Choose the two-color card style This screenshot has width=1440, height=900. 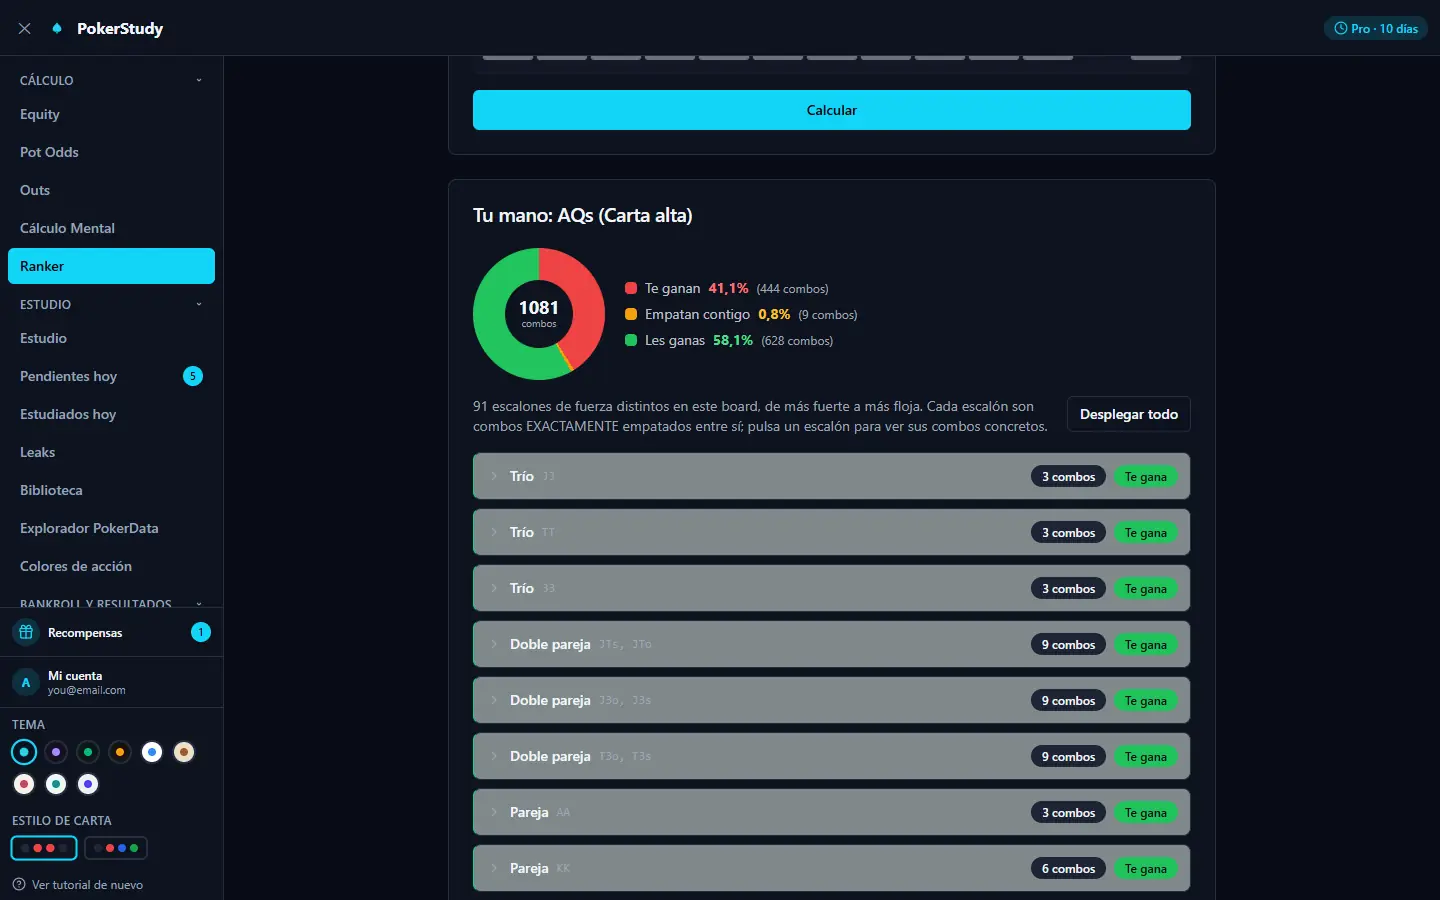point(44,848)
